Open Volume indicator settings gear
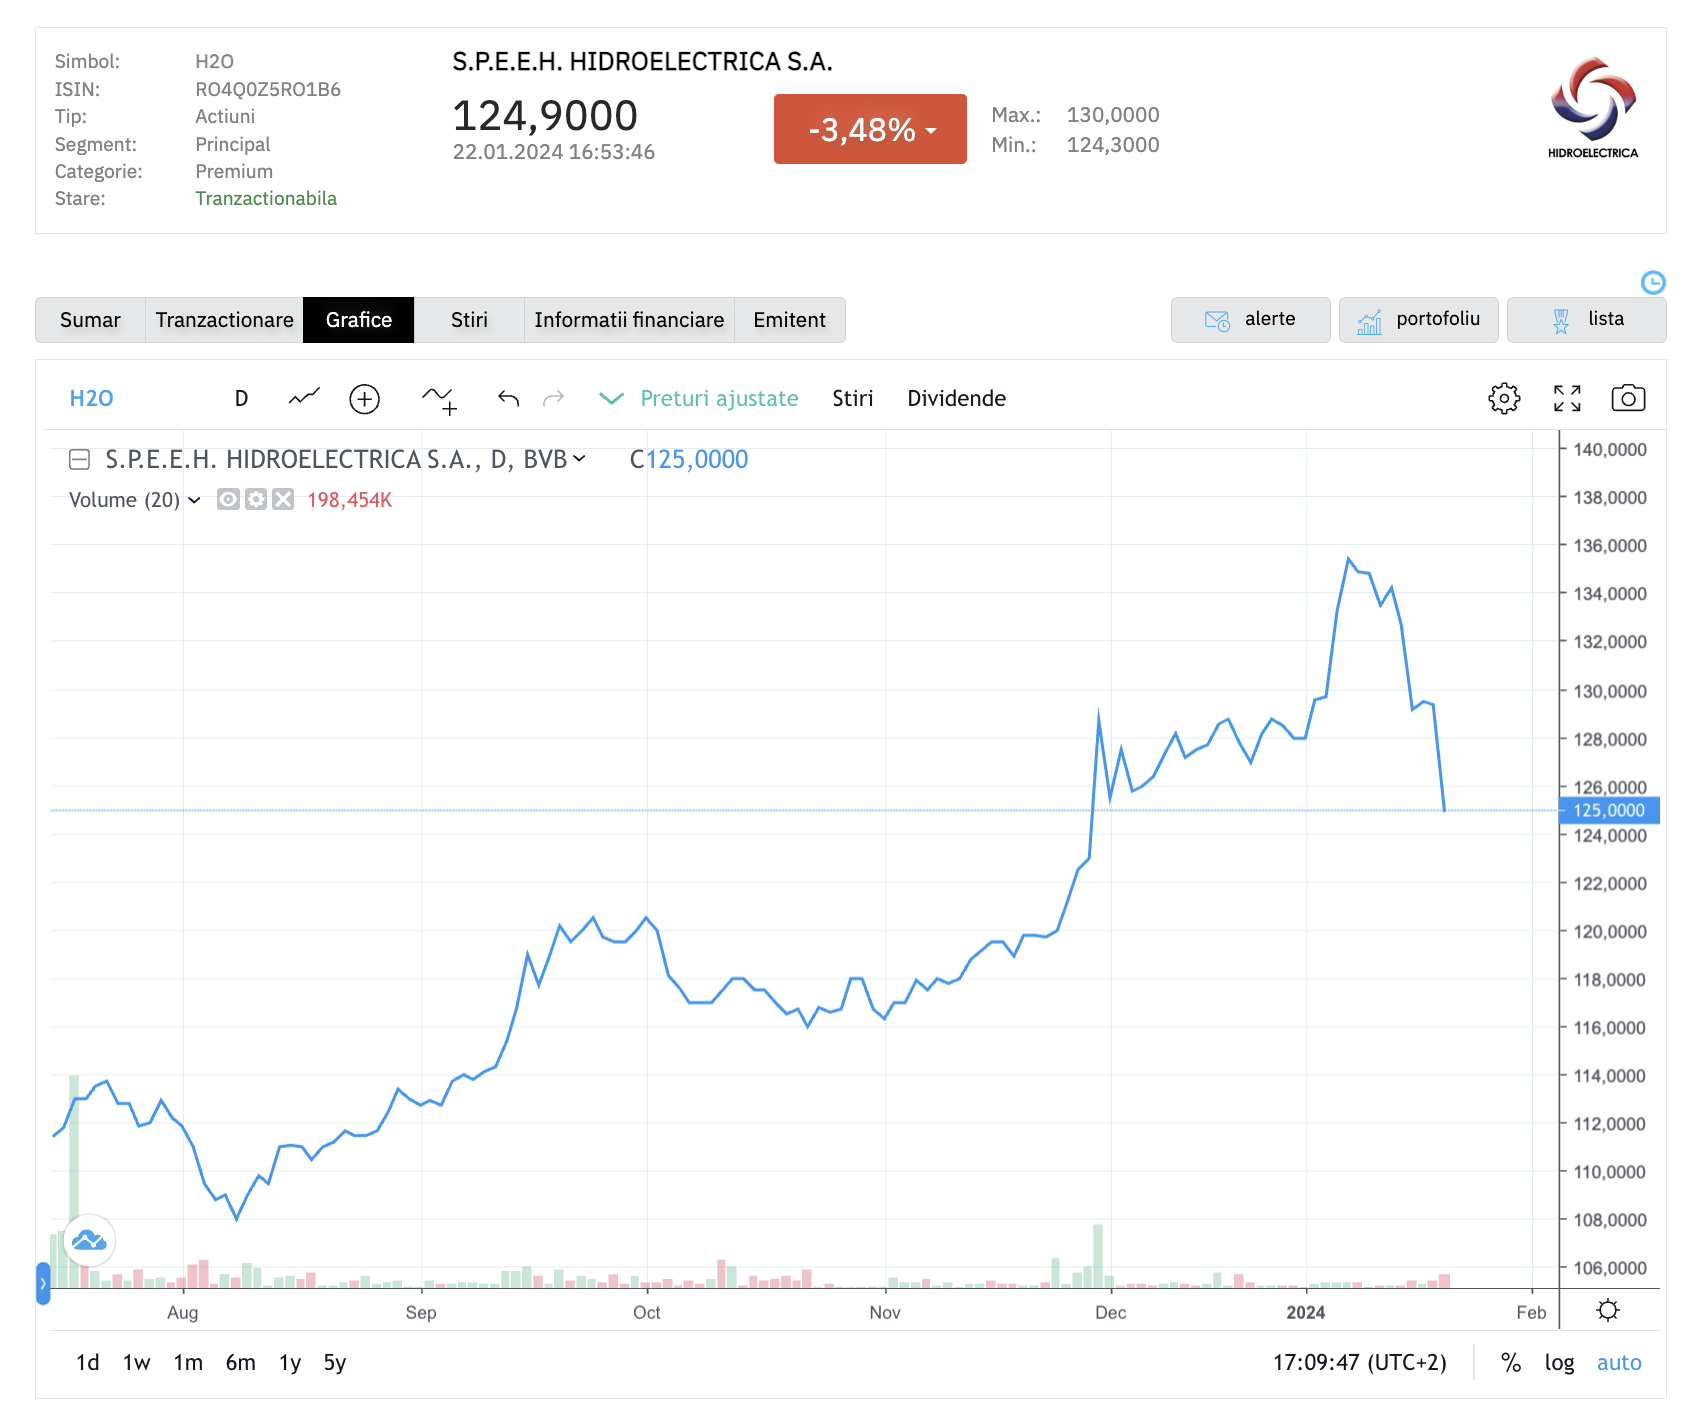This screenshot has height=1402, width=1706. point(256,499)
